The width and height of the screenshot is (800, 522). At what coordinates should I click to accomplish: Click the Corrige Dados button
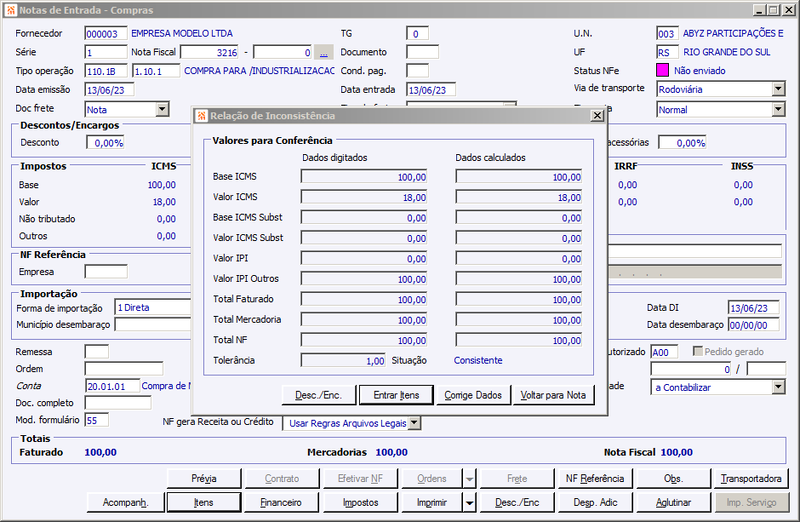[473, 395]
